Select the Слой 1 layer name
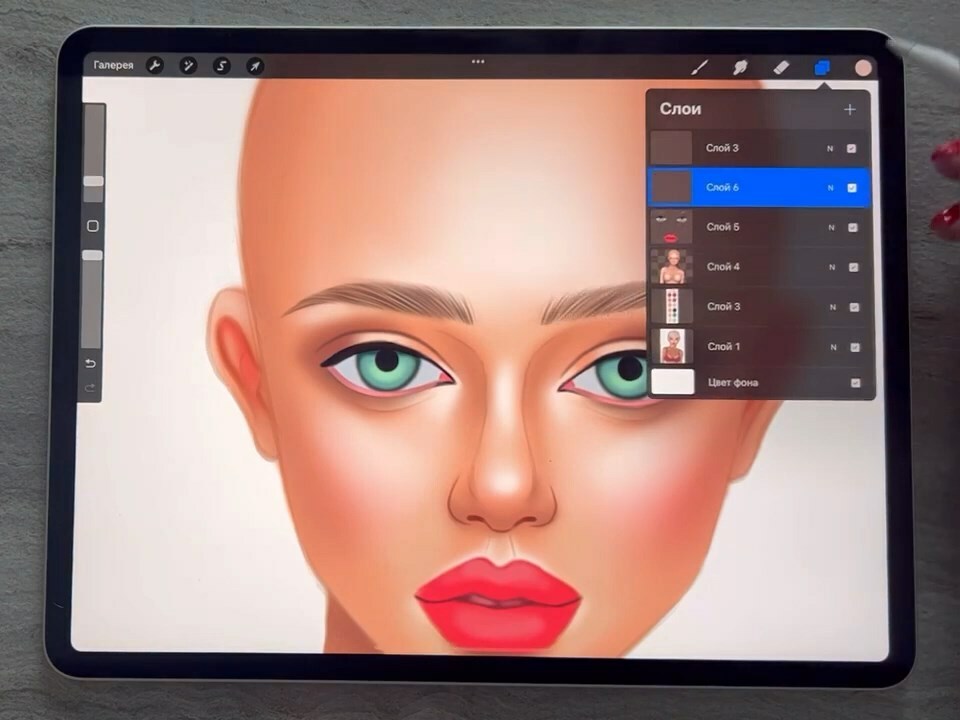The image size is (960, 720). point(724,347)
